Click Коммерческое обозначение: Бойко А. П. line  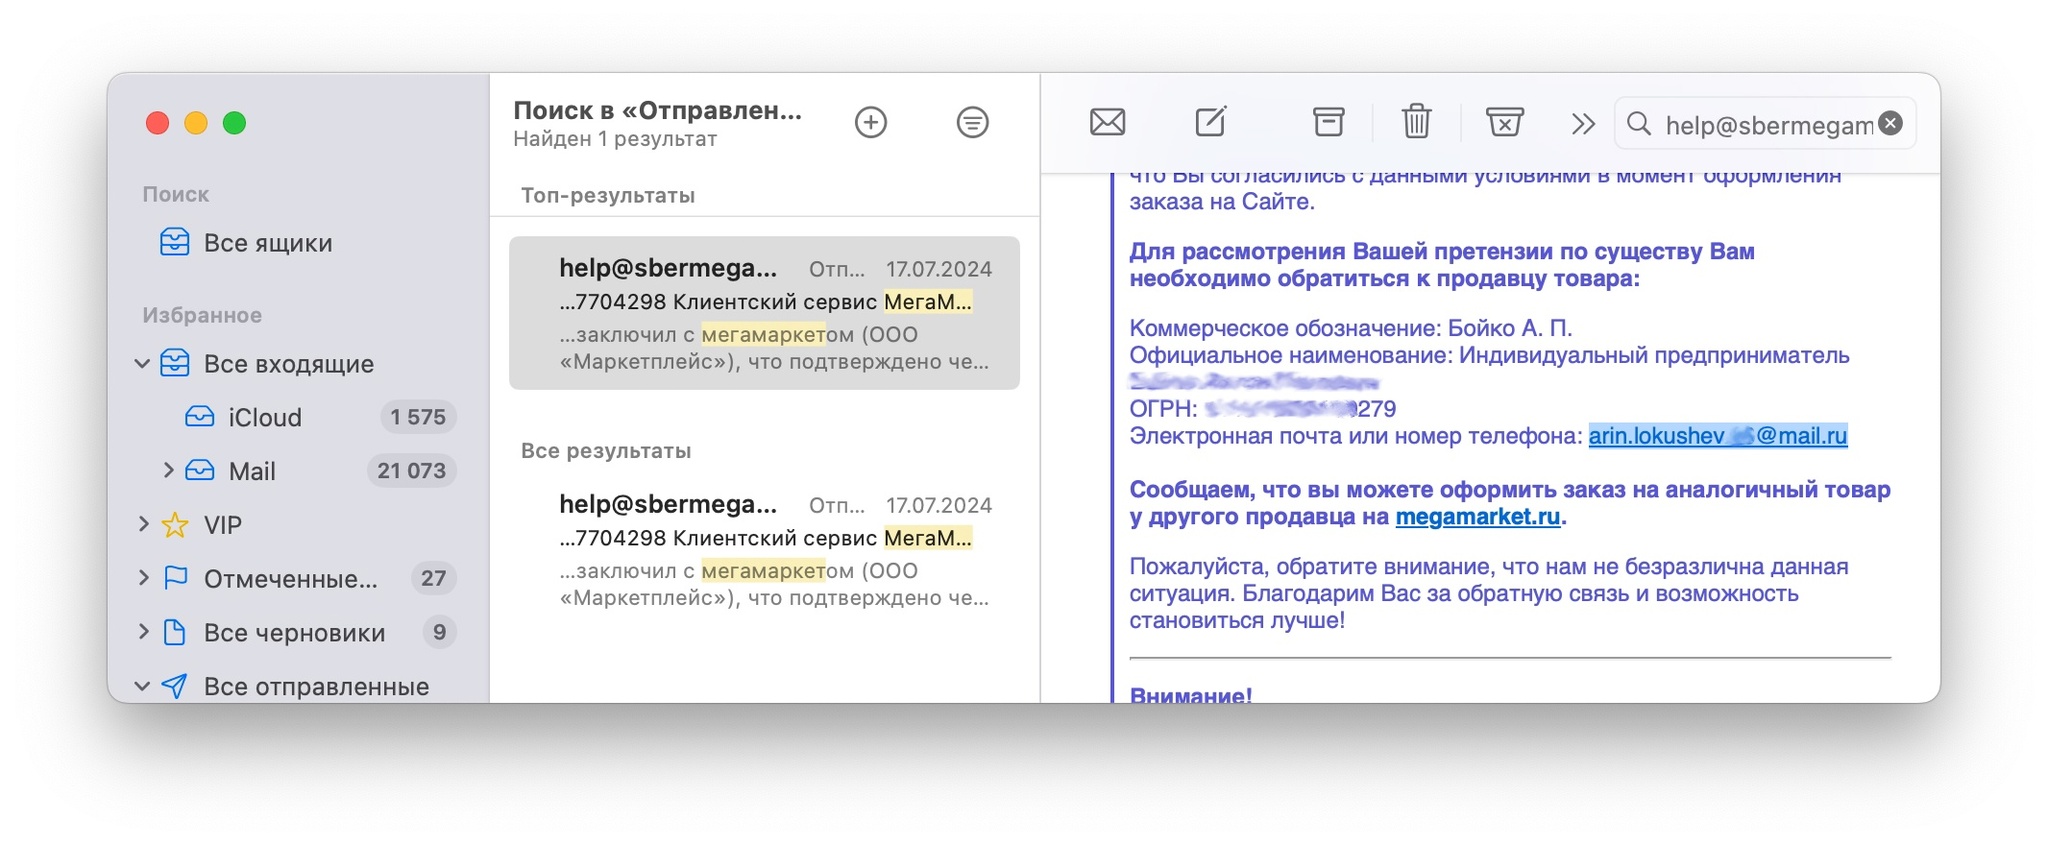click(x=1350, y=328)
